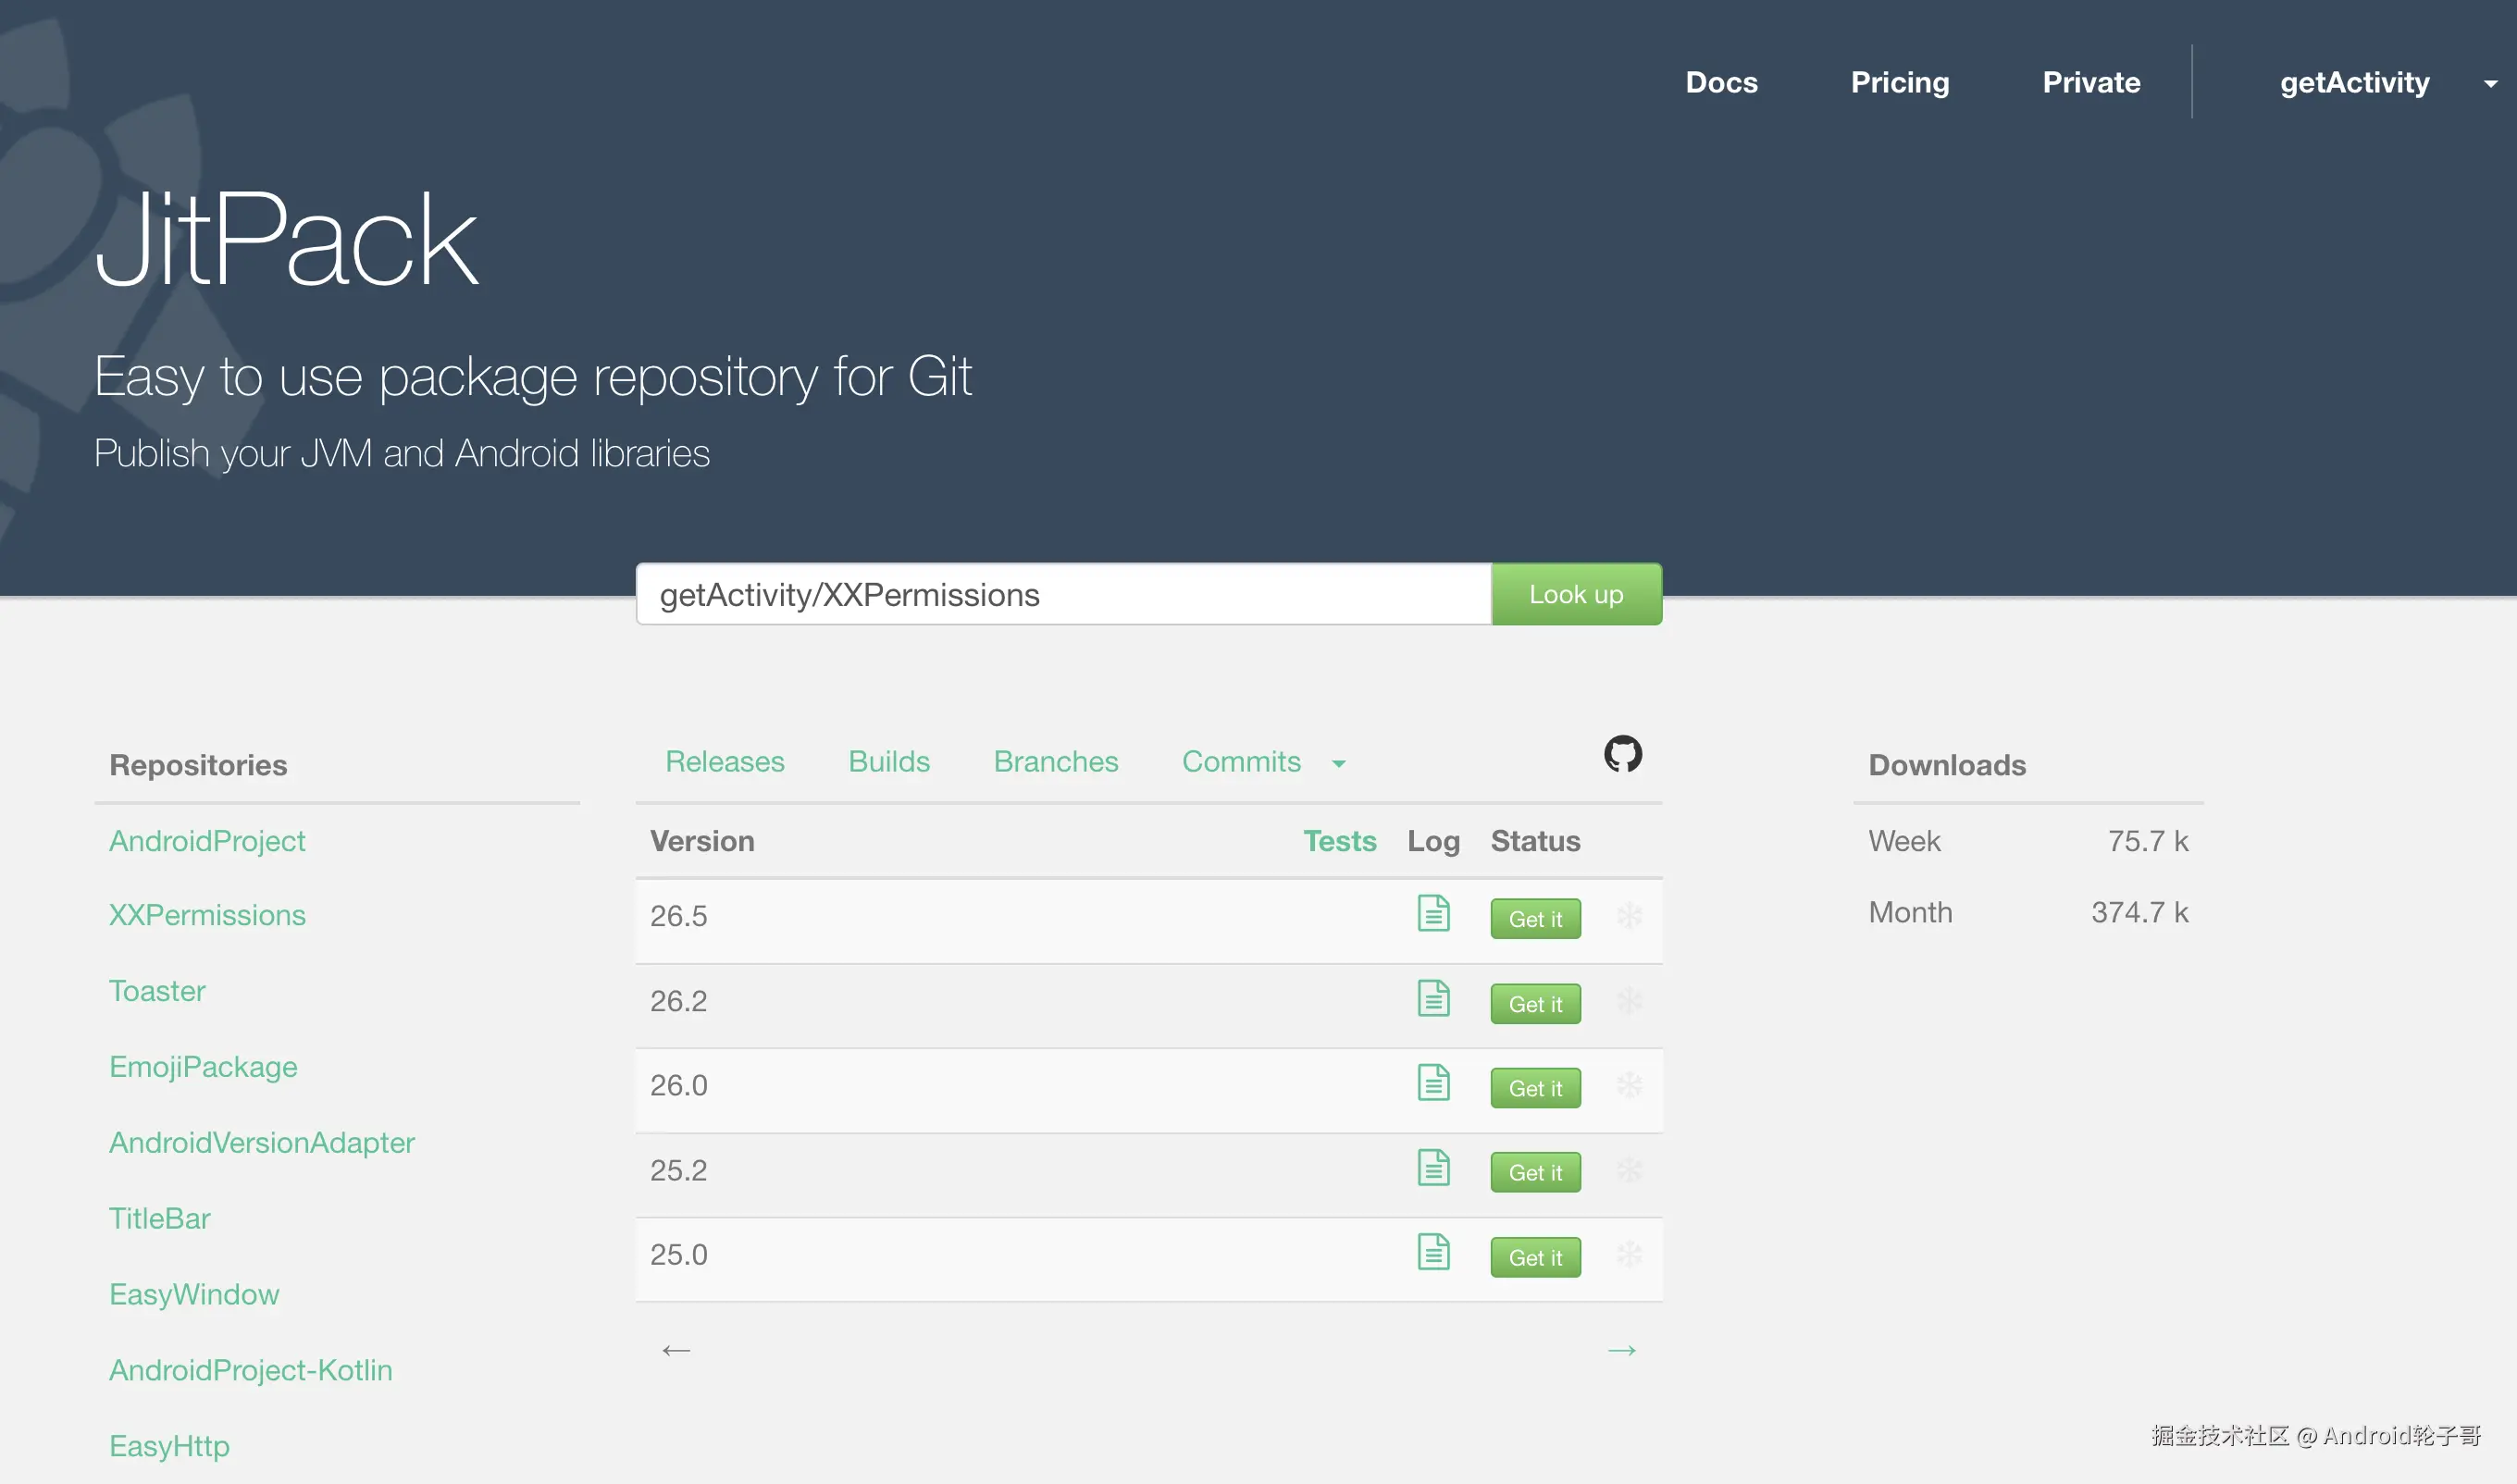The image size is (2517, 1484).
Task: Open the Pricing menu item
Action: 1899,82
